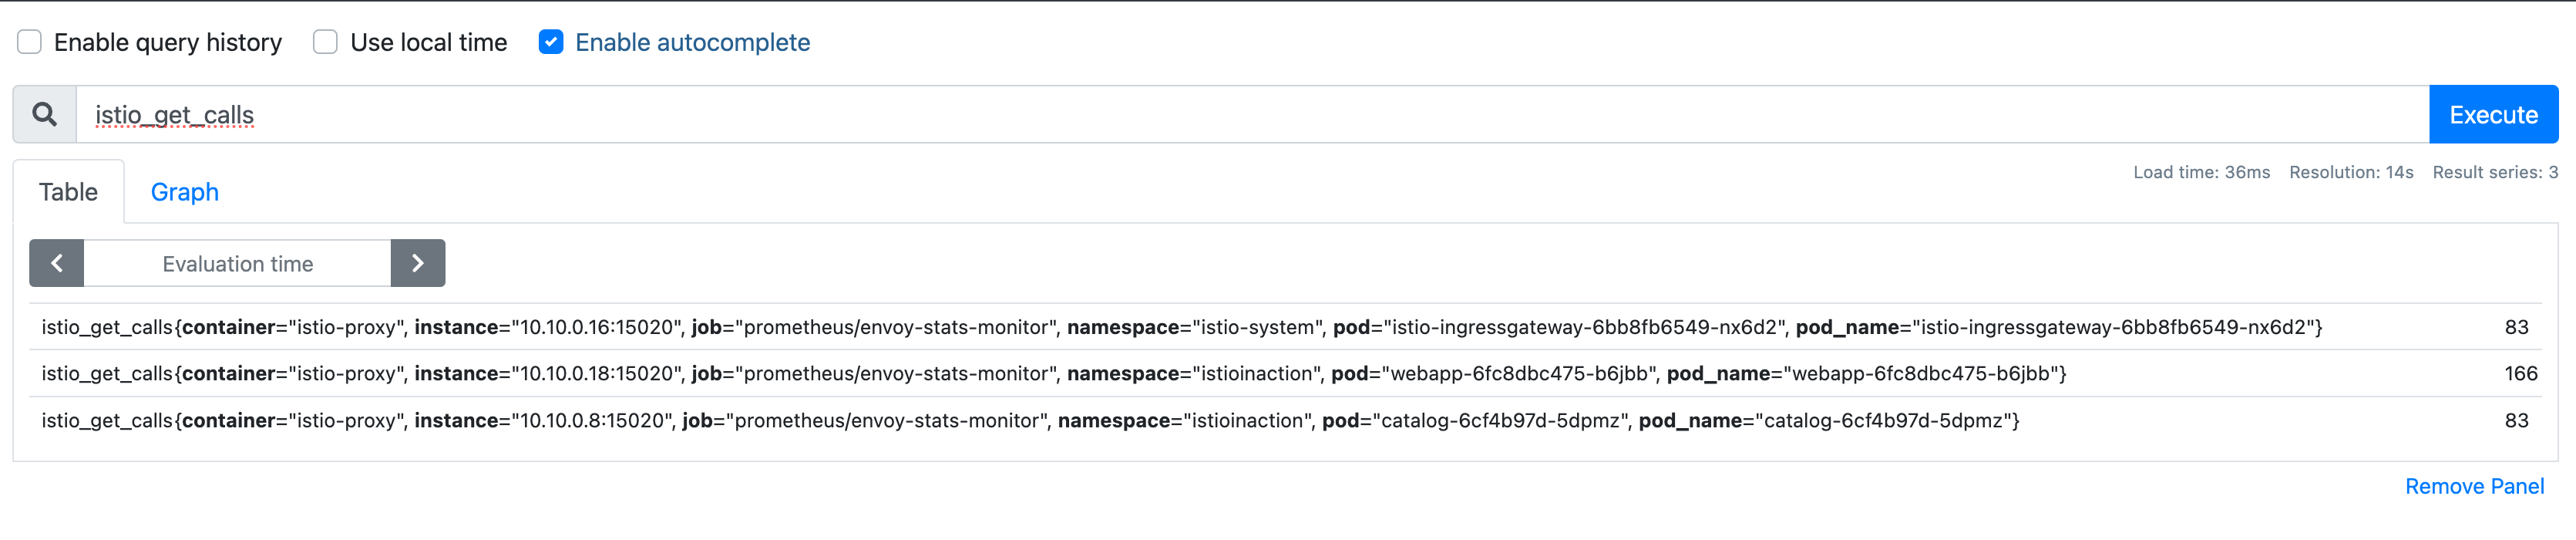Click the Remove Panel link
Viewport: 2576px width, 540px height.
pos(2474,486)
